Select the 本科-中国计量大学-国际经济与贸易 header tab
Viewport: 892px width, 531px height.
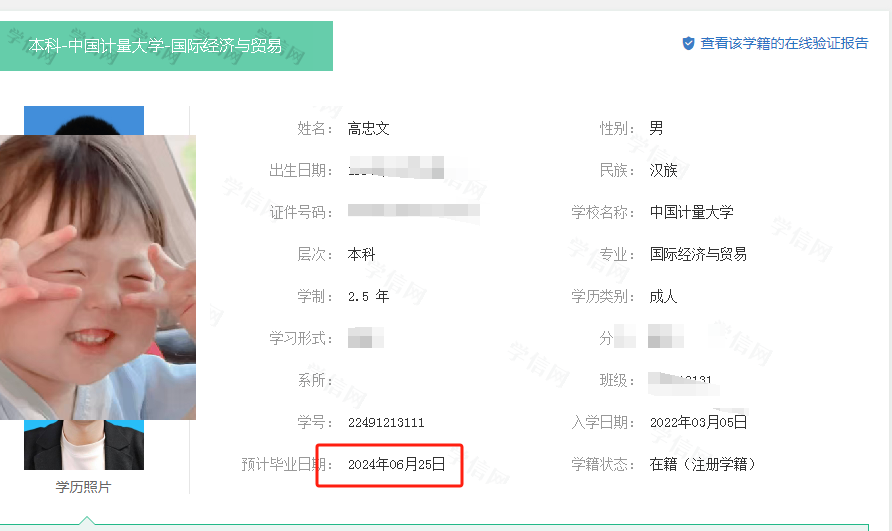click(x=166, y=46)
